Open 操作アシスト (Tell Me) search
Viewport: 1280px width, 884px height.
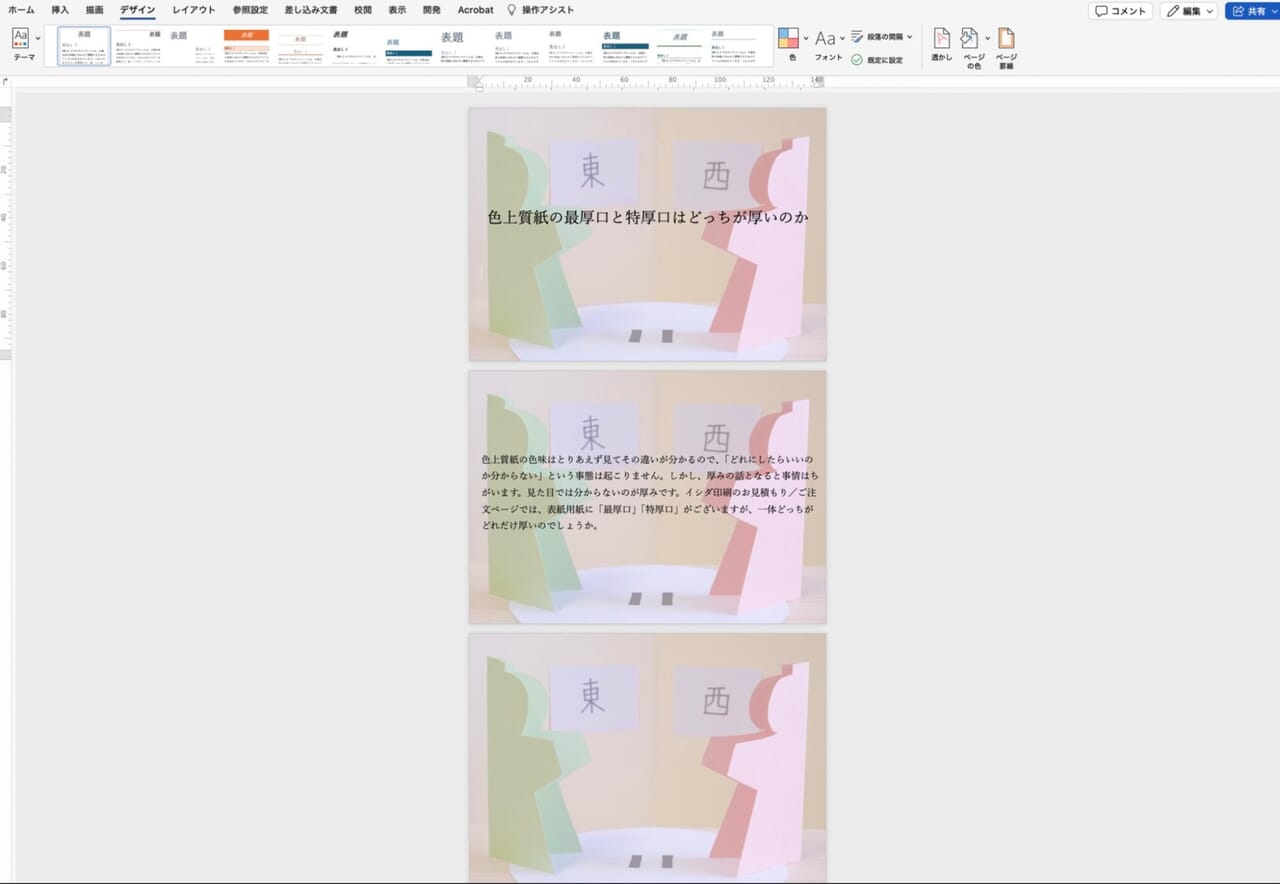540,10
